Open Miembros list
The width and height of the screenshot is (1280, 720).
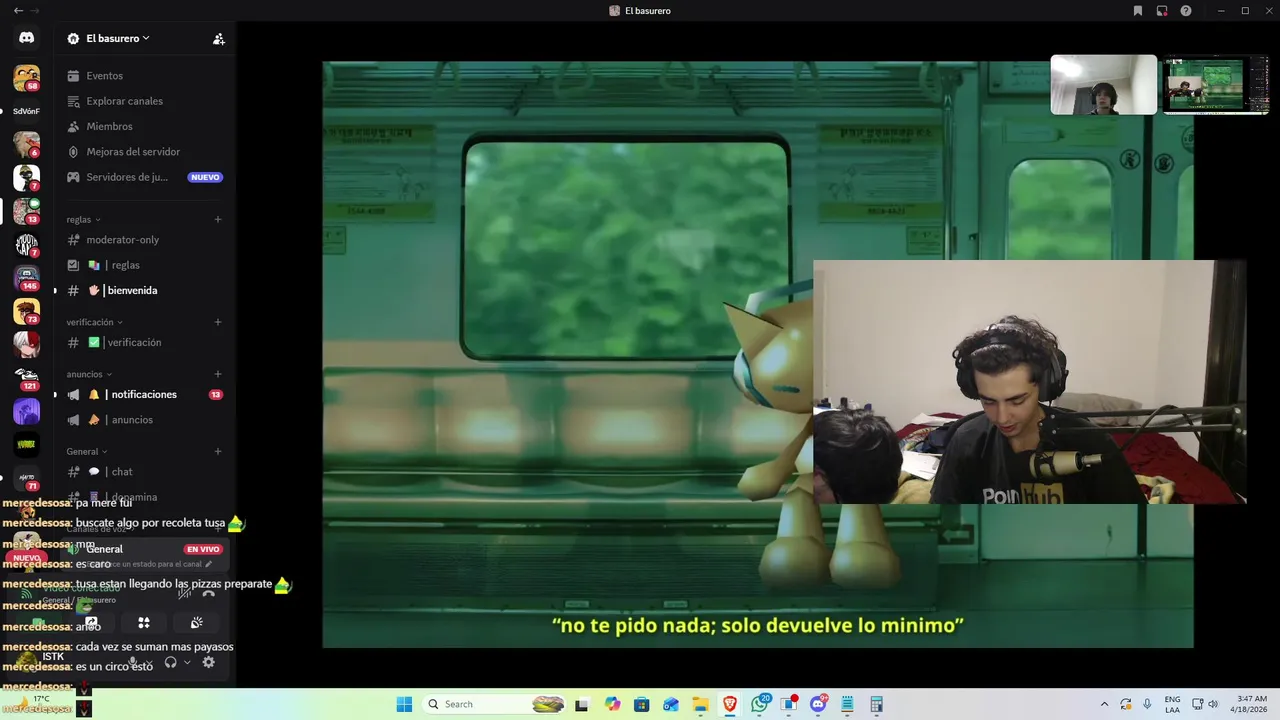[x=145, y=127]
